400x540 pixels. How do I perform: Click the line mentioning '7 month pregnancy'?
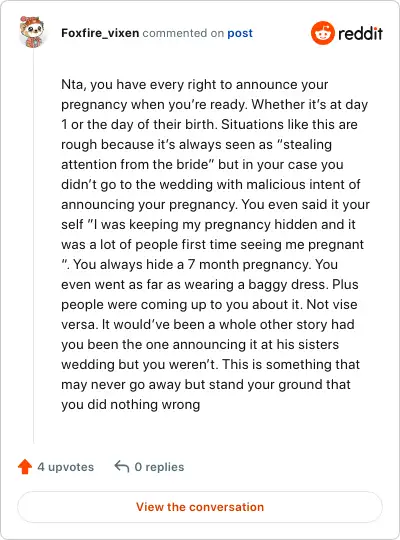(199, 264)
